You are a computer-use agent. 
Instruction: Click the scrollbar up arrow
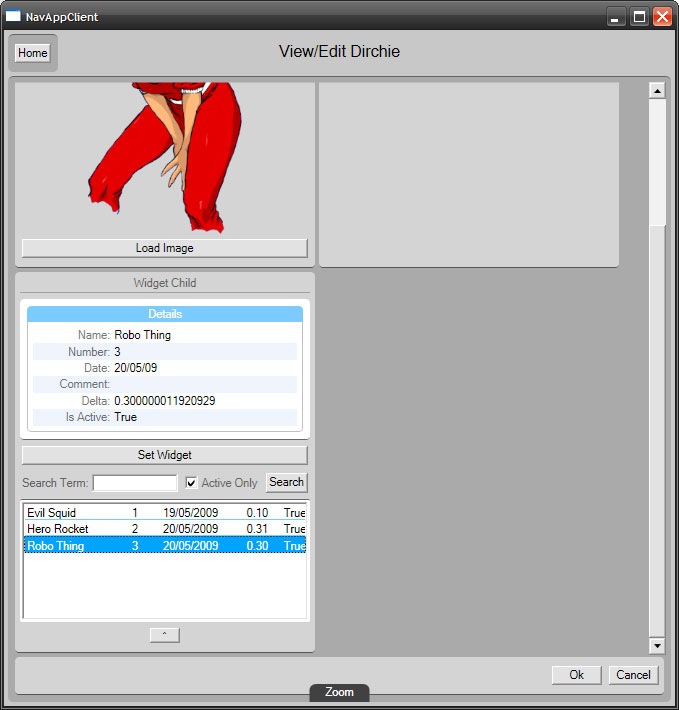point(657,91)
